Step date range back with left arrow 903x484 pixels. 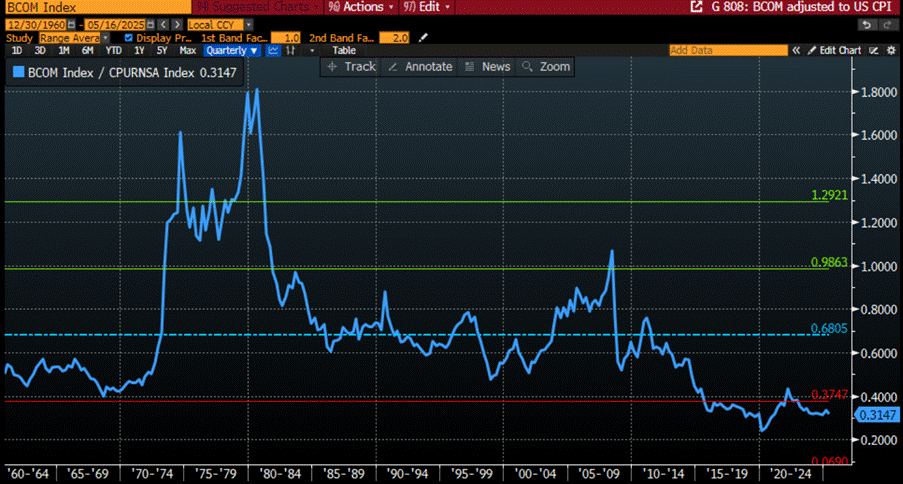coord(164,25)
